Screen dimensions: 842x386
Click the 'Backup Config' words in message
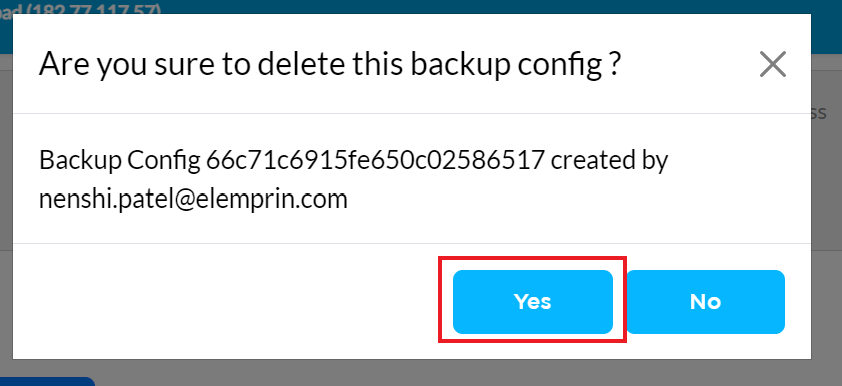119,160
